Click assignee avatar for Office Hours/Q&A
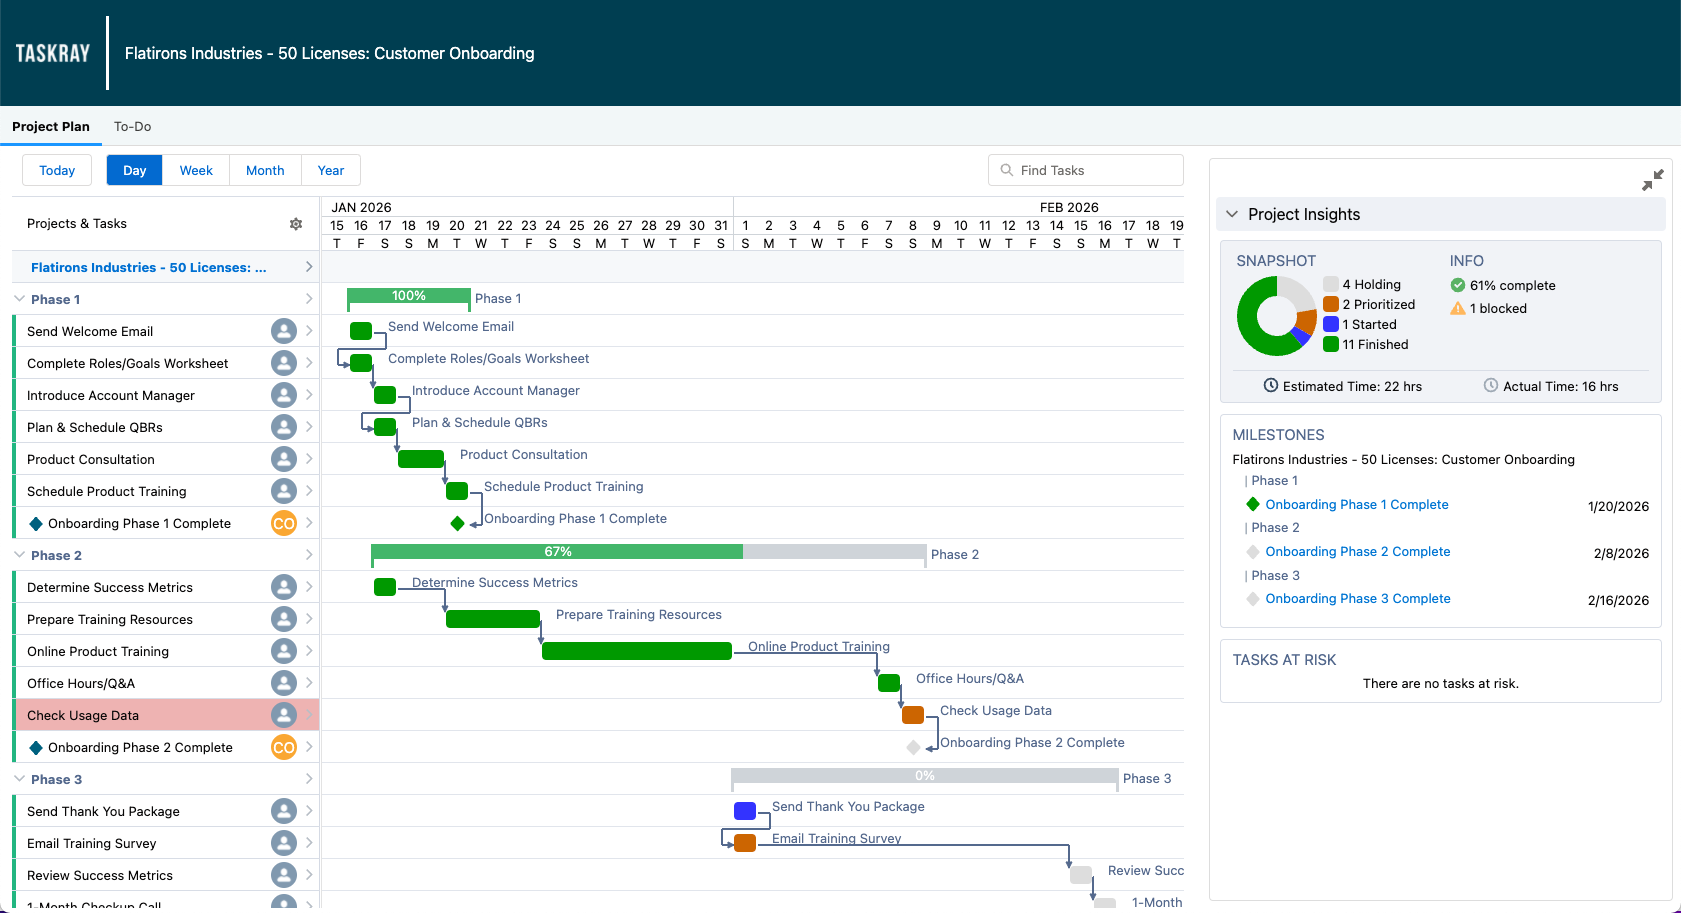This screenshot has height=913, width=1681. point(284,683)
